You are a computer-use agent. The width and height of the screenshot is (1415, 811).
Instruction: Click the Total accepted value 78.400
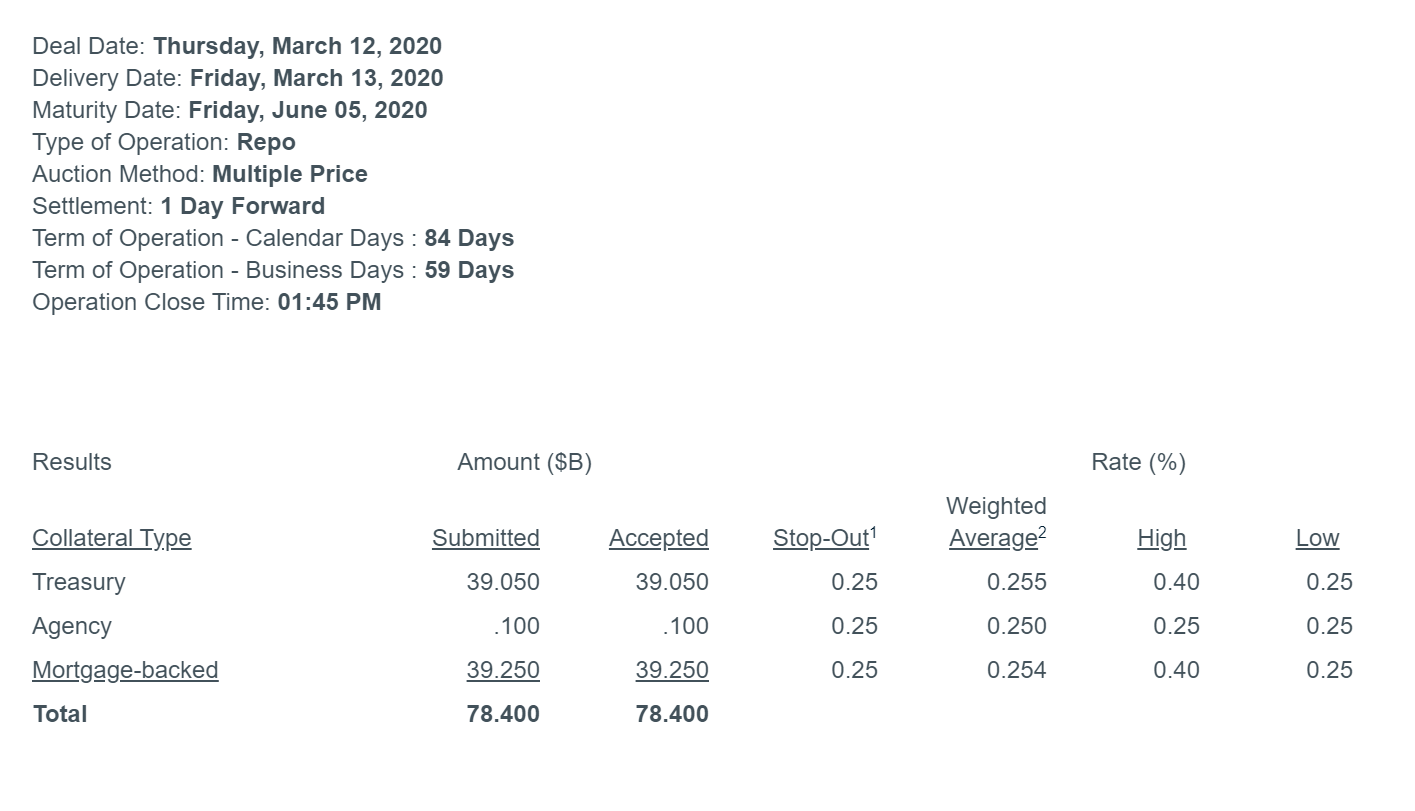pyautogui.click(x=672, y=714)
